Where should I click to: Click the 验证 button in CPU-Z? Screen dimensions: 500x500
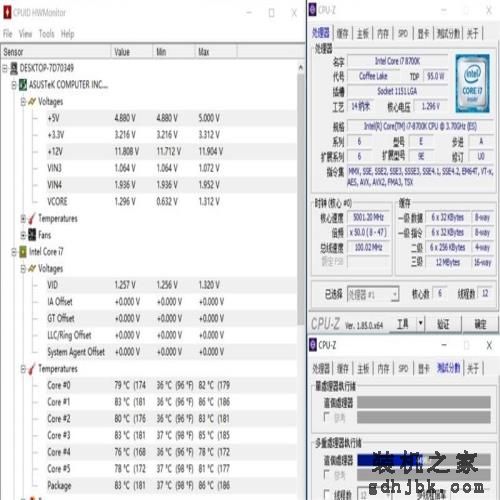(x=443, y=323)
